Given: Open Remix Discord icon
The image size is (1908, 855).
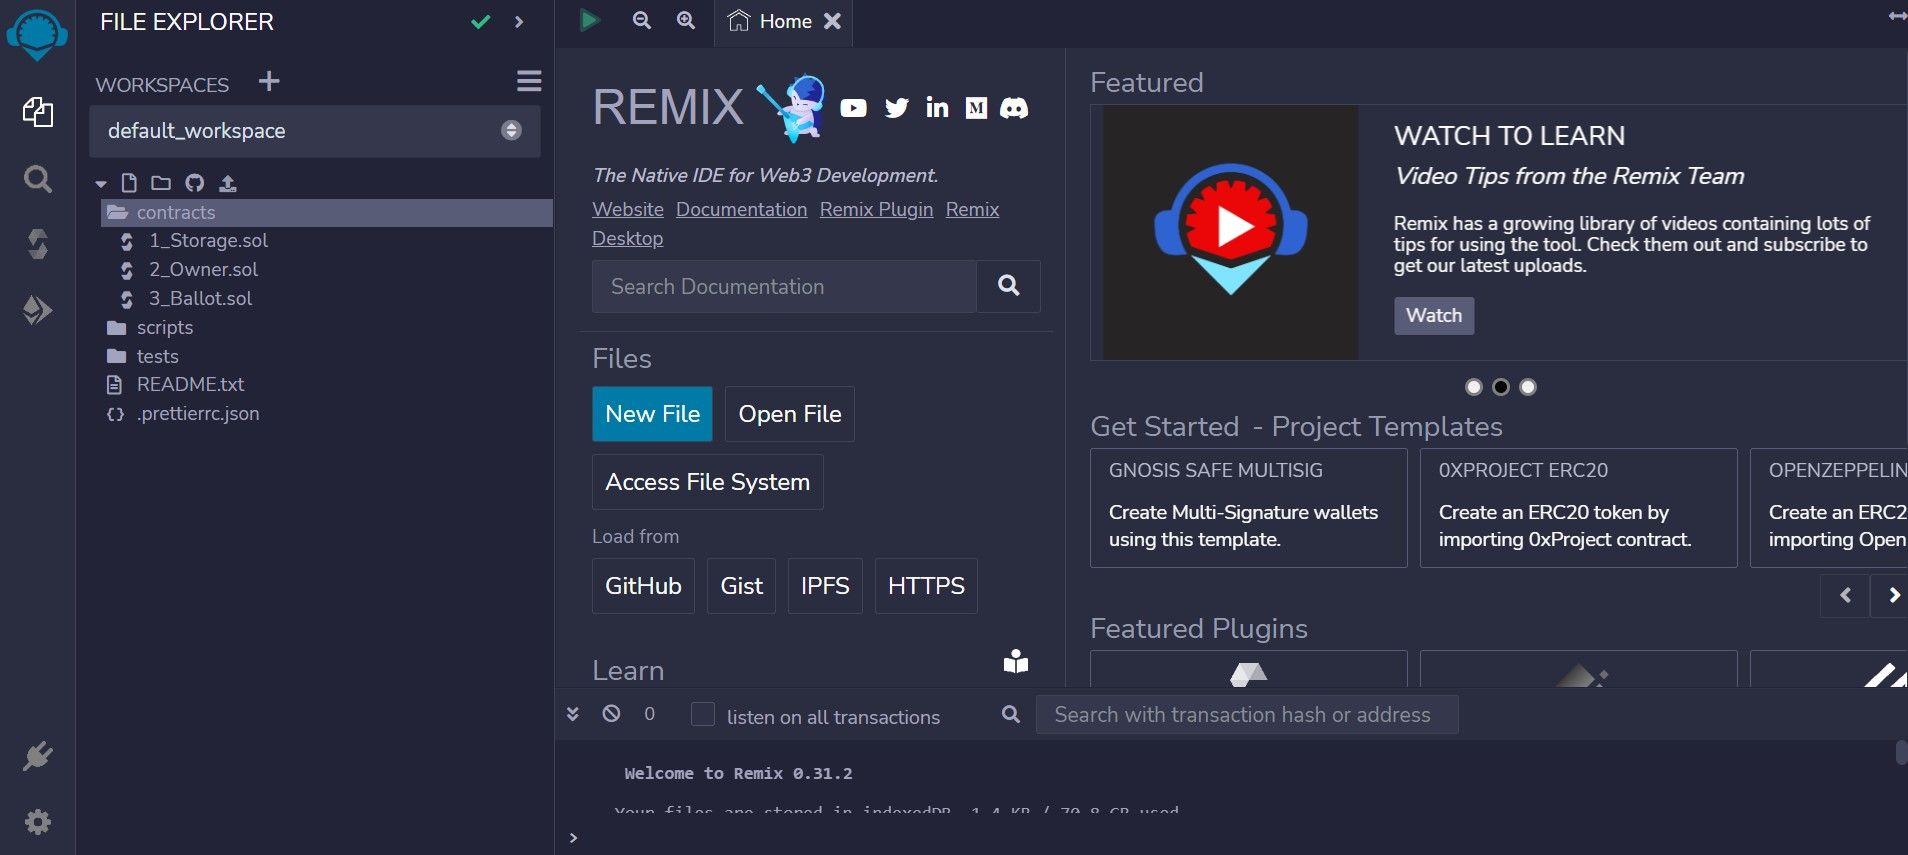Looking at the screenshot, I should click(x=1014, y=108).
